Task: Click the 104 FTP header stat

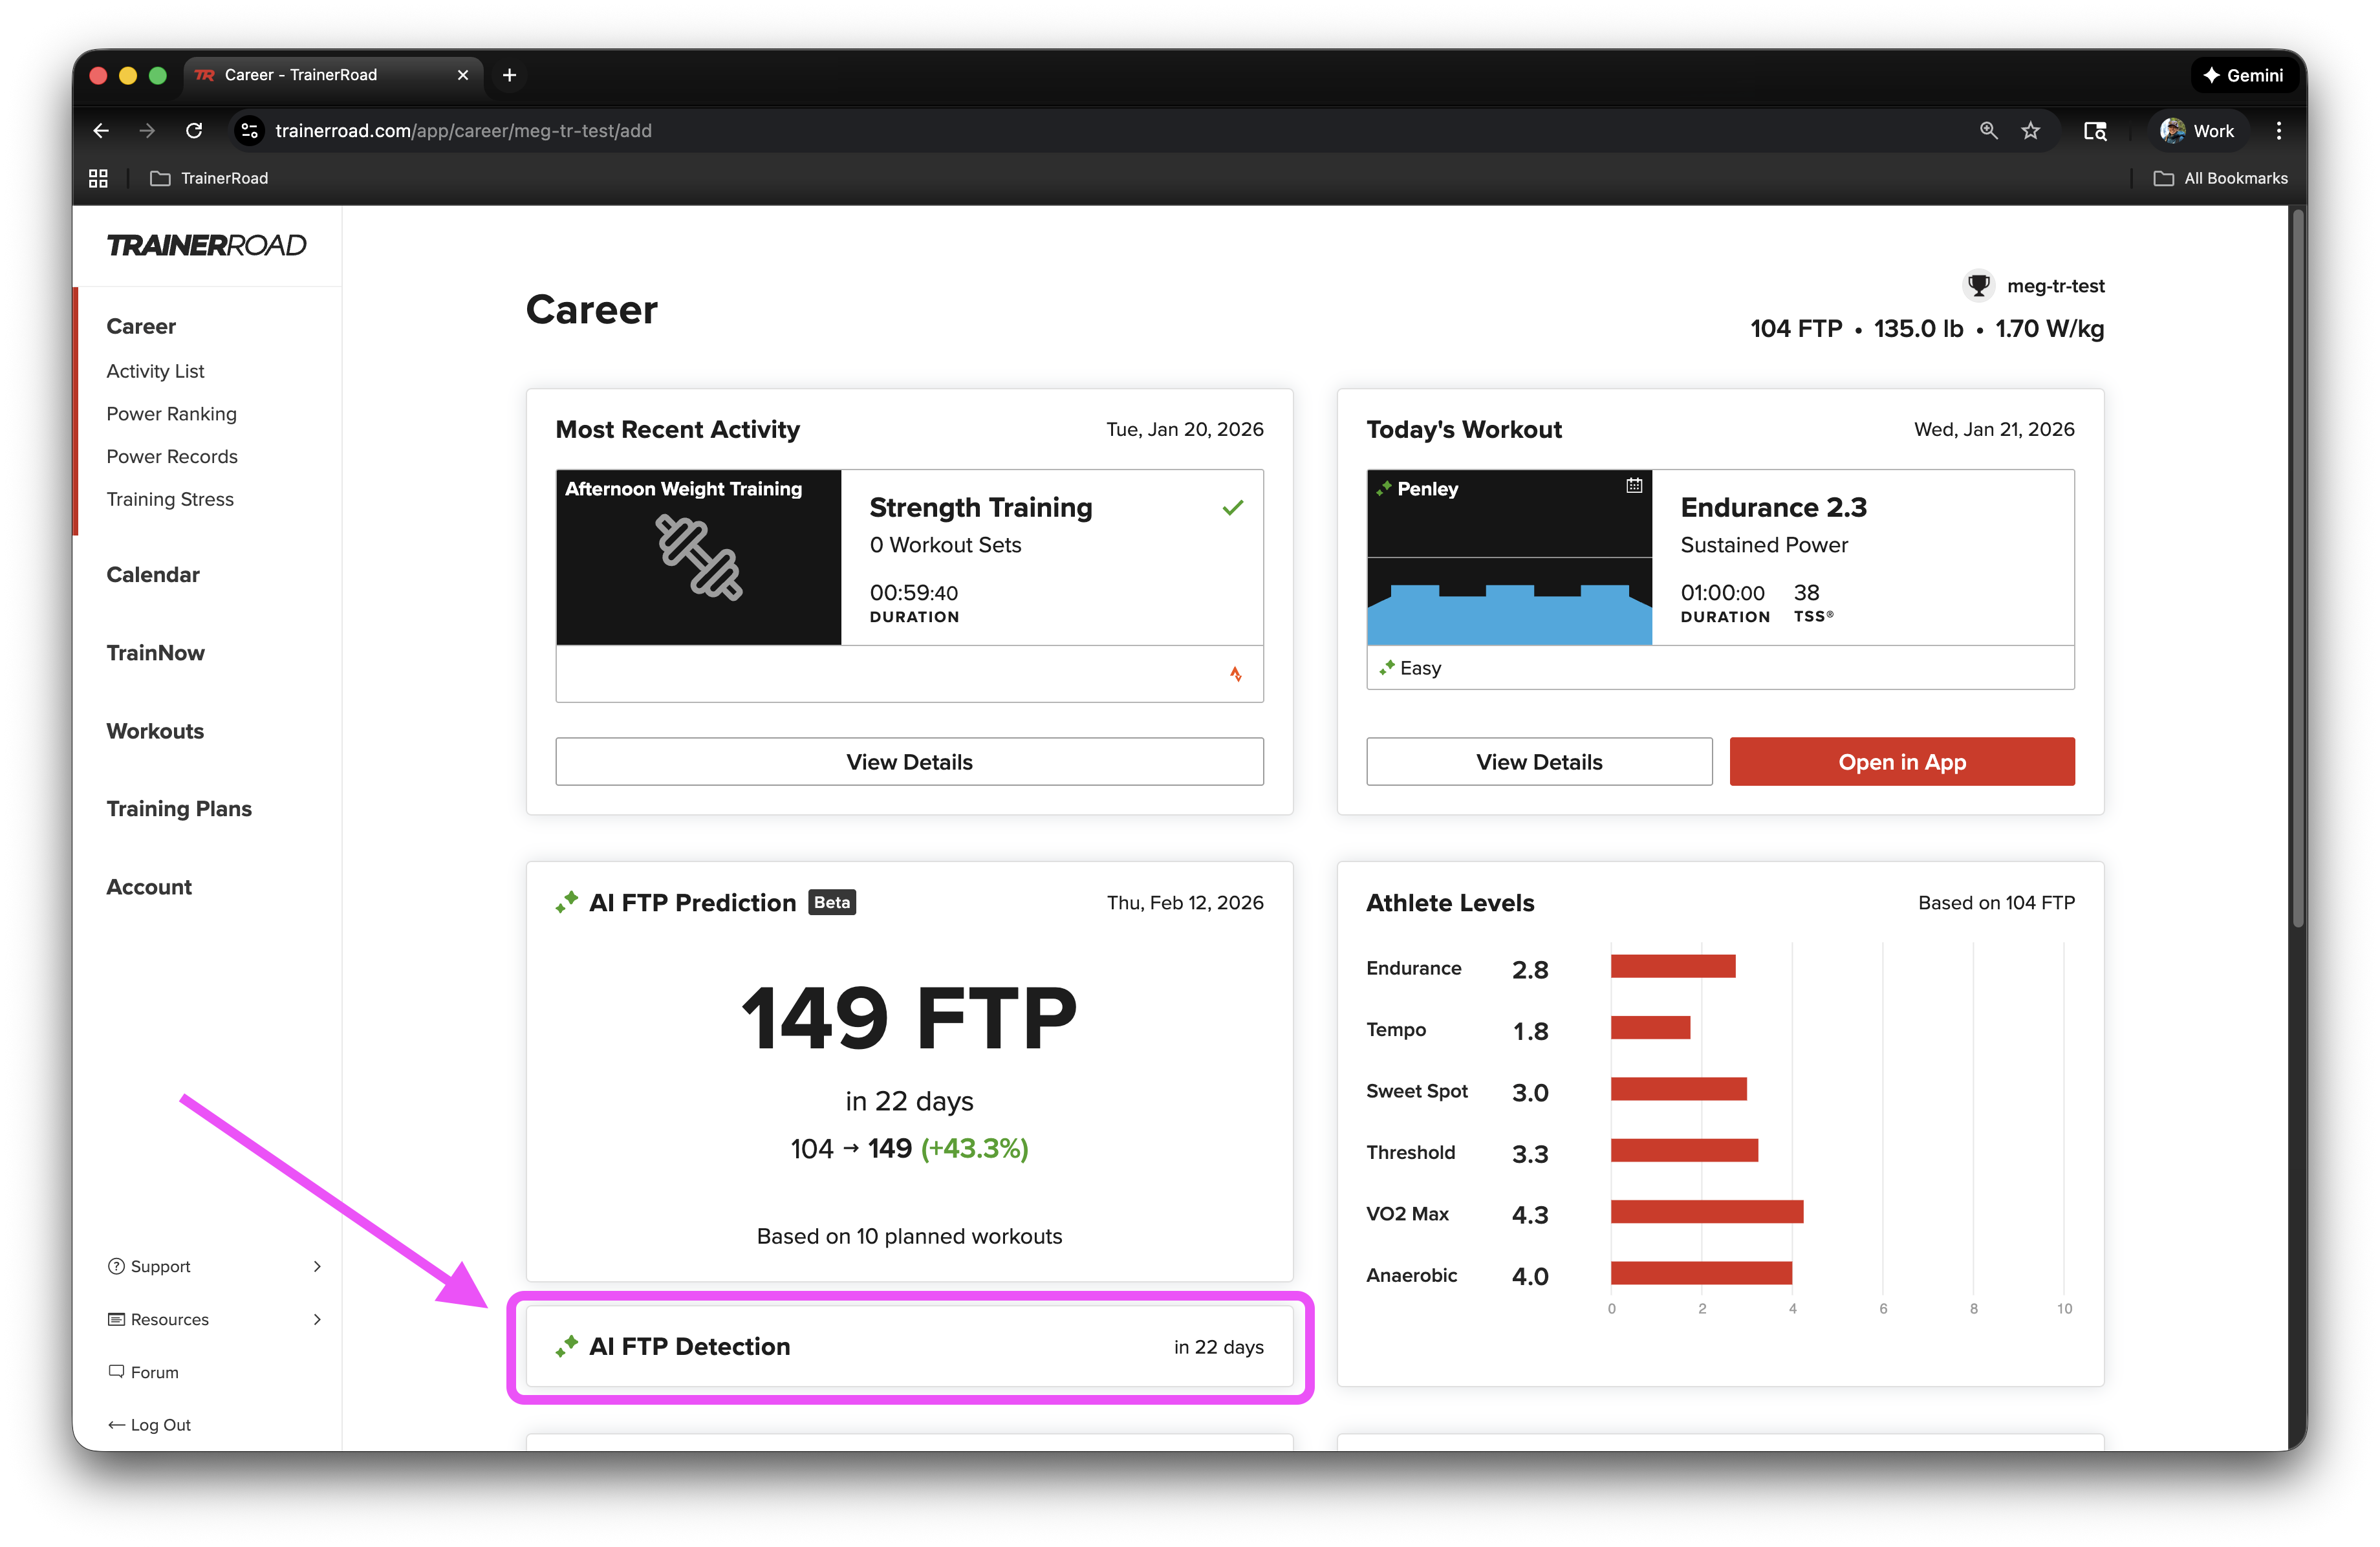Action: click(1796, 329)
